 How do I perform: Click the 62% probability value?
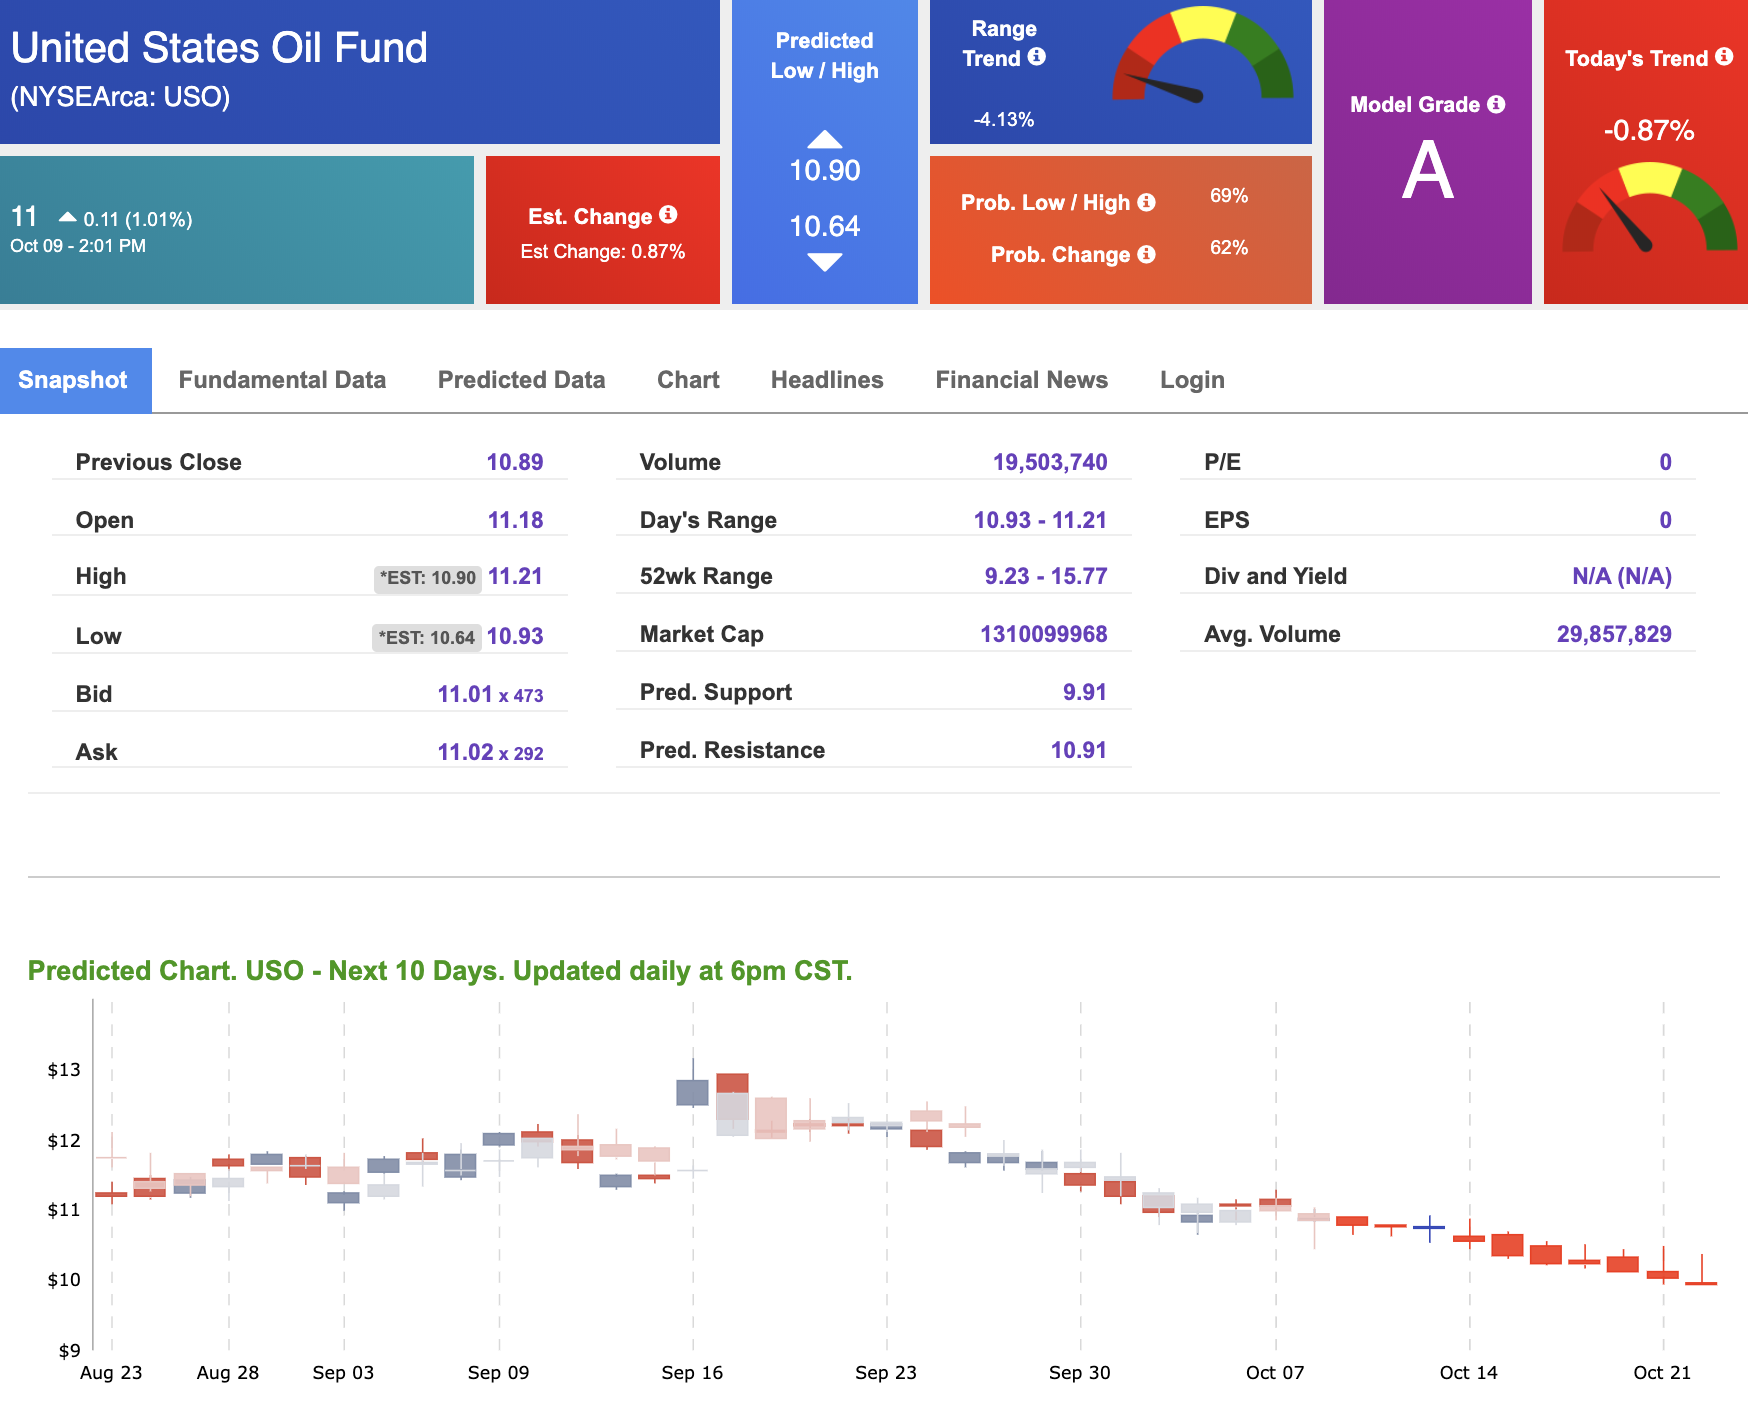coord(1229,248)
